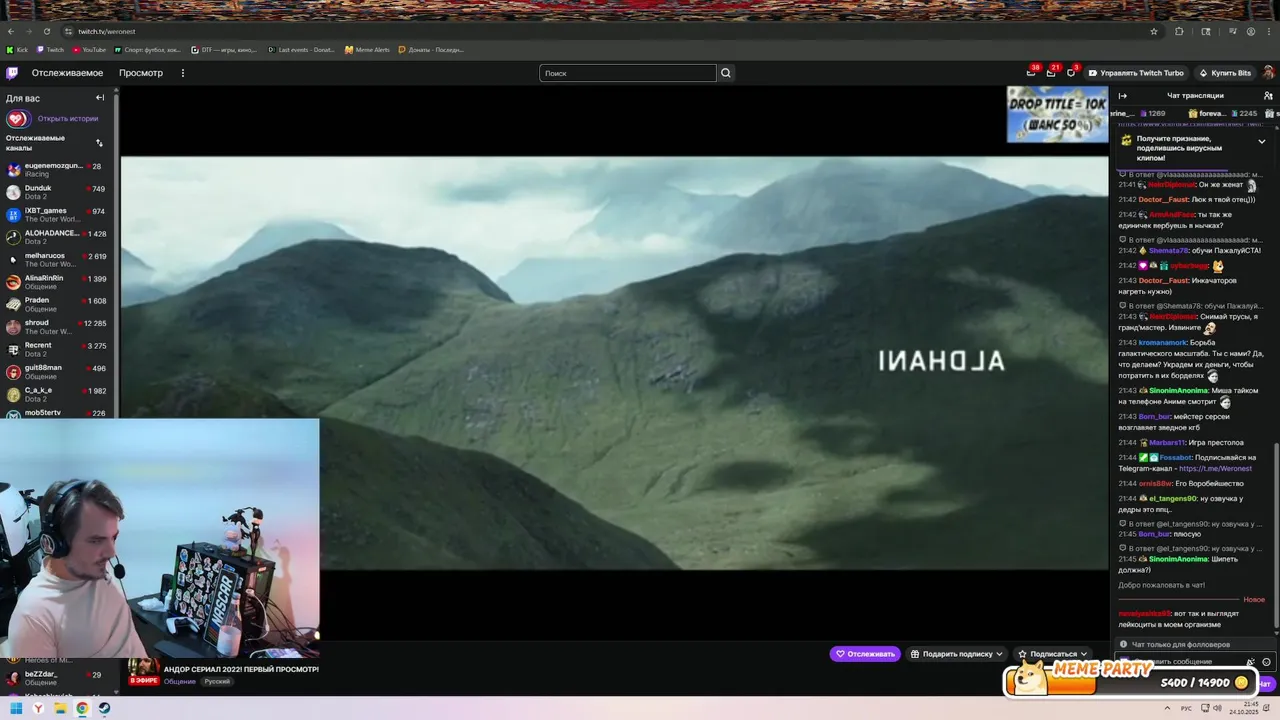Reload the browser page
Screen dimensions: 1280x720
point(48,31)
